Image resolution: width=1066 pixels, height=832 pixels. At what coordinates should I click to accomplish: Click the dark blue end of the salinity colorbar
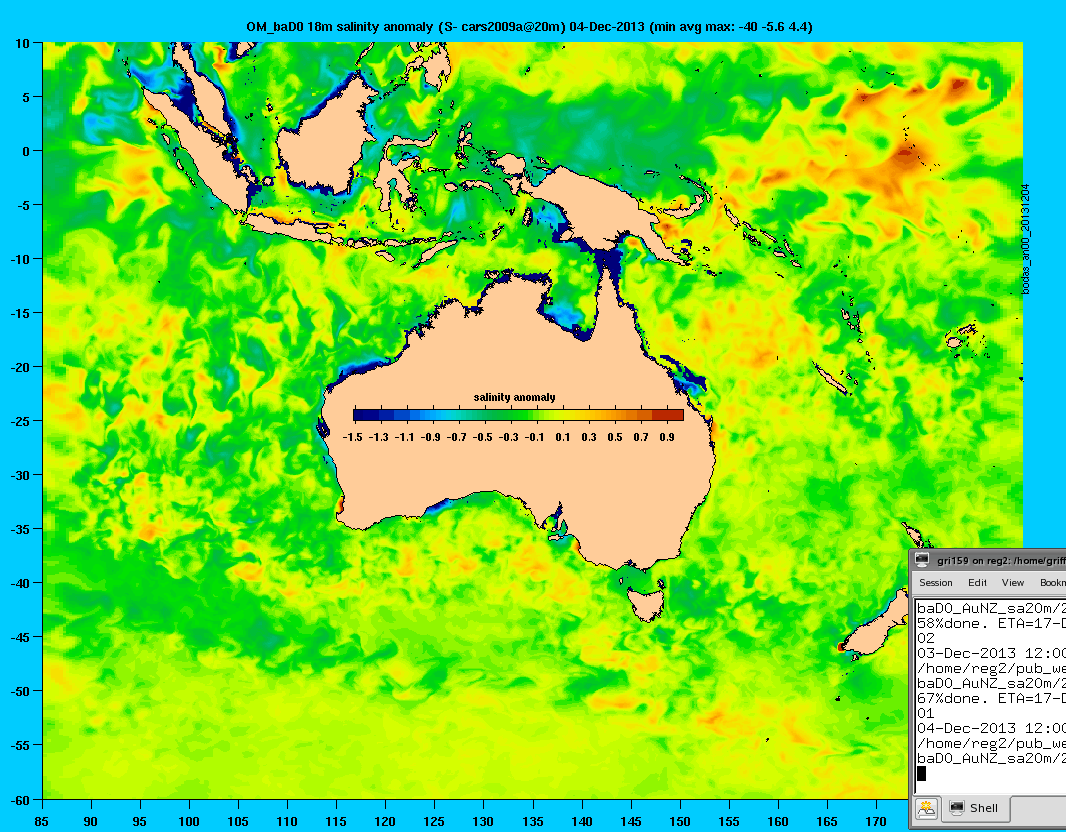pos(366,415)
